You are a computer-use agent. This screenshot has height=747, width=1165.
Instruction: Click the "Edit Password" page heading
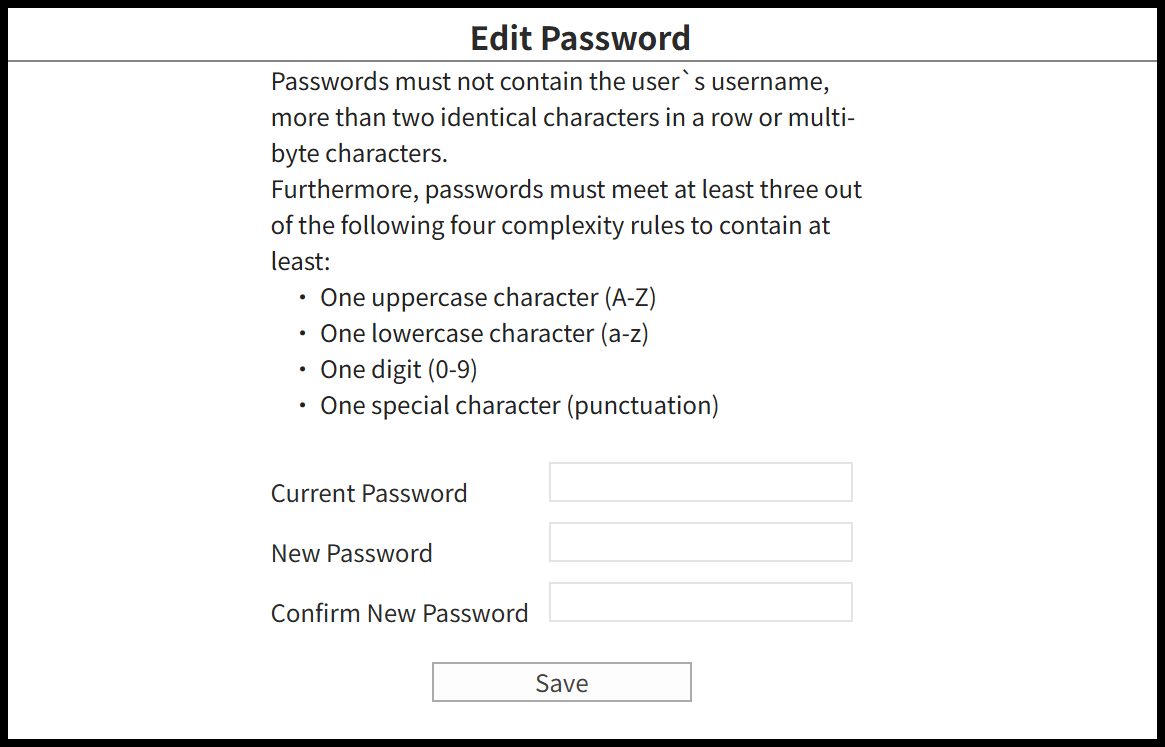coord(580,38)
